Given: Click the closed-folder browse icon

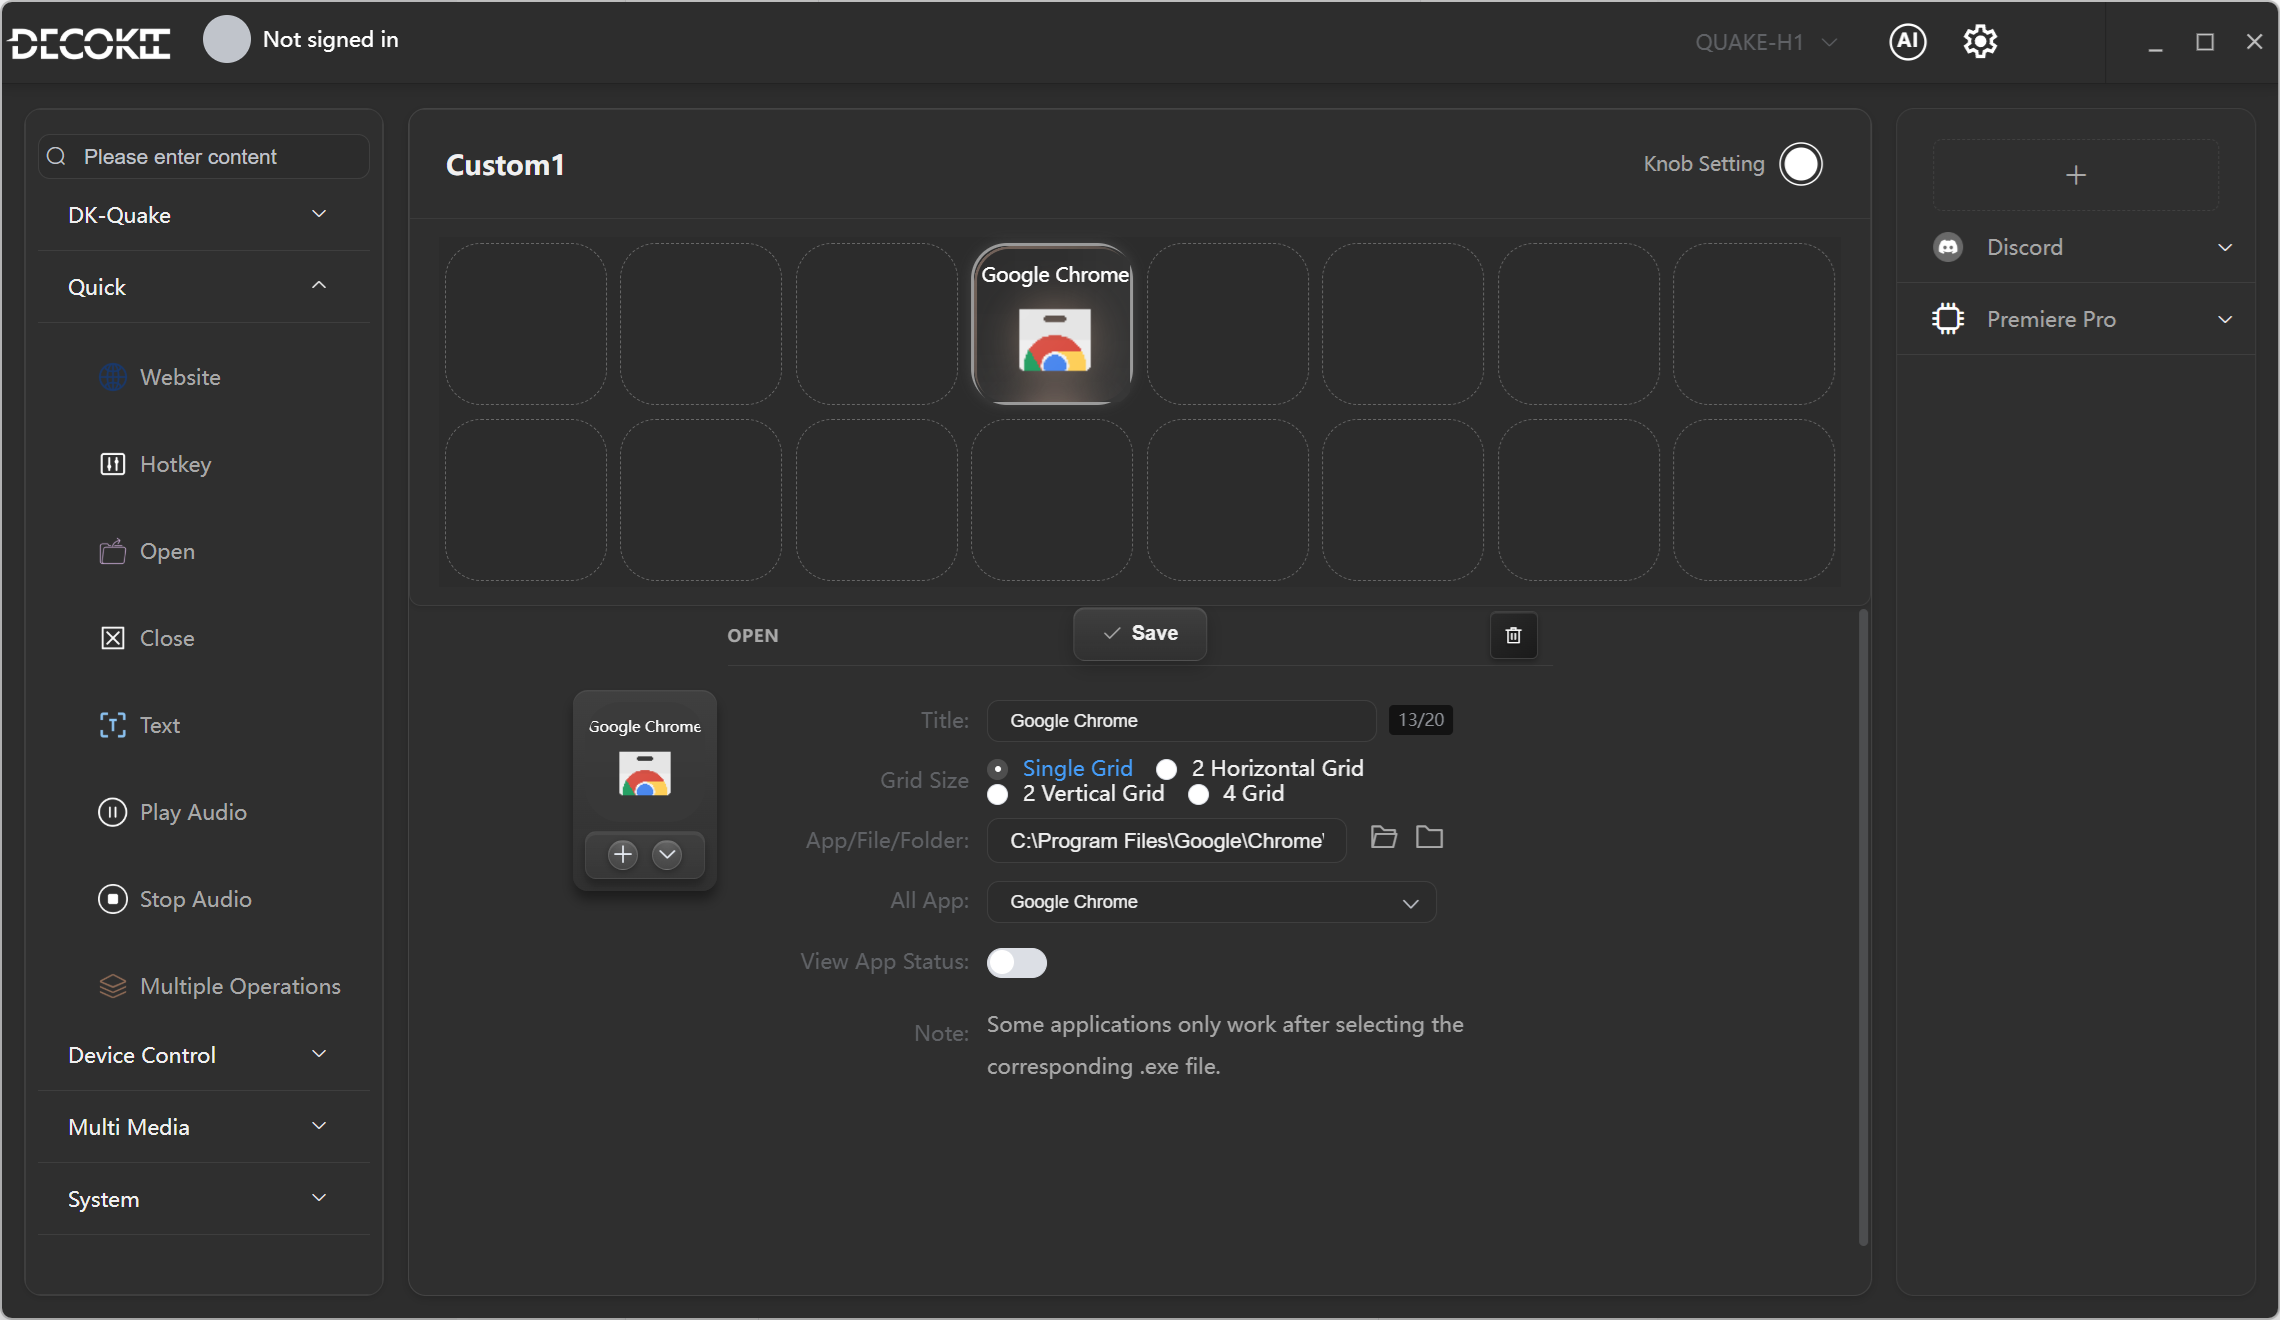Looking at the screenshot, I should pos(1430,837).
